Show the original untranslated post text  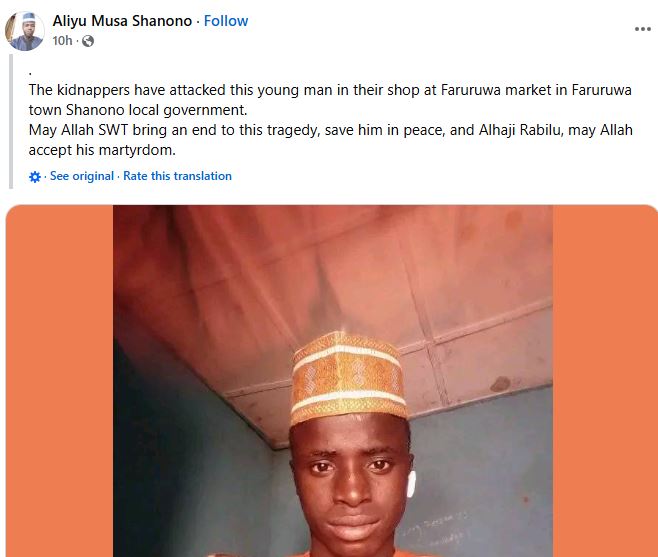point(82,176)
